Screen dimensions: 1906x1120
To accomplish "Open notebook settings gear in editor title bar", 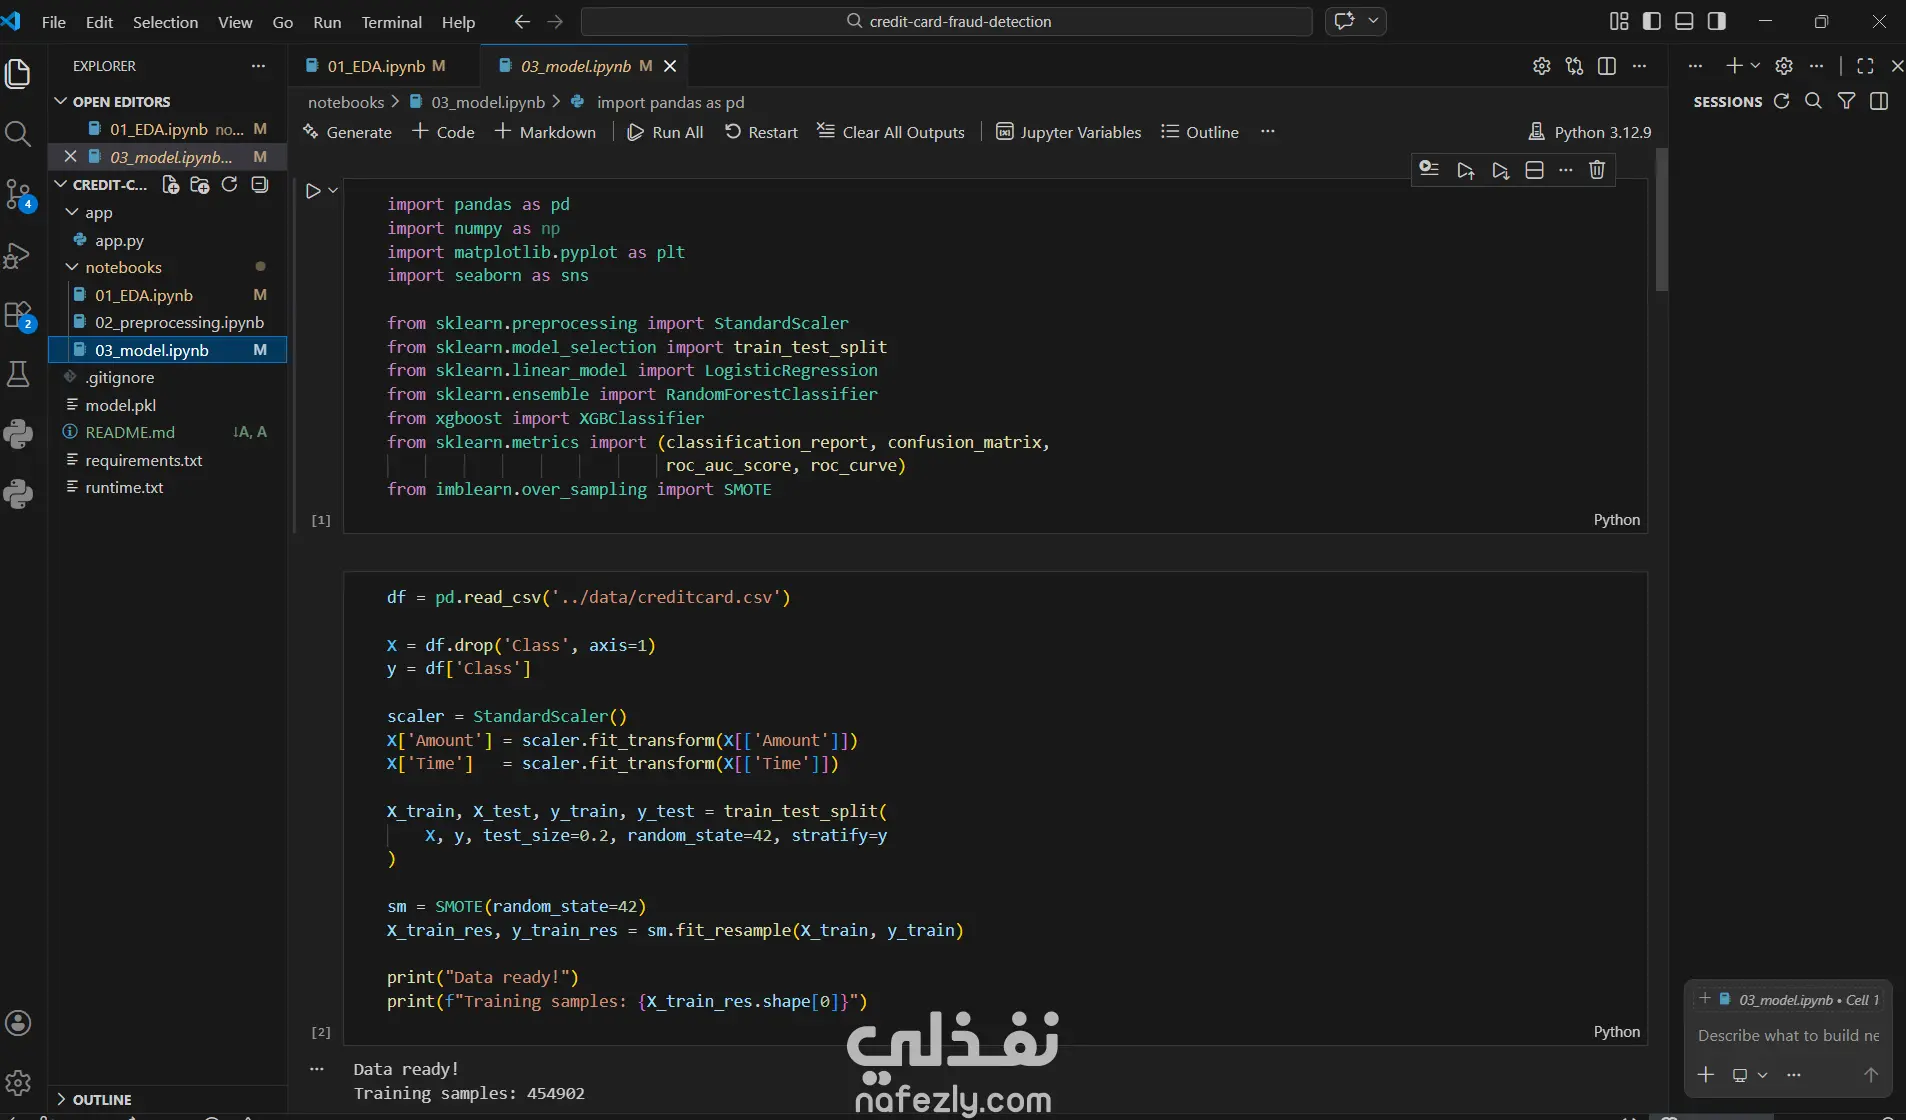I will point(1542,66).
